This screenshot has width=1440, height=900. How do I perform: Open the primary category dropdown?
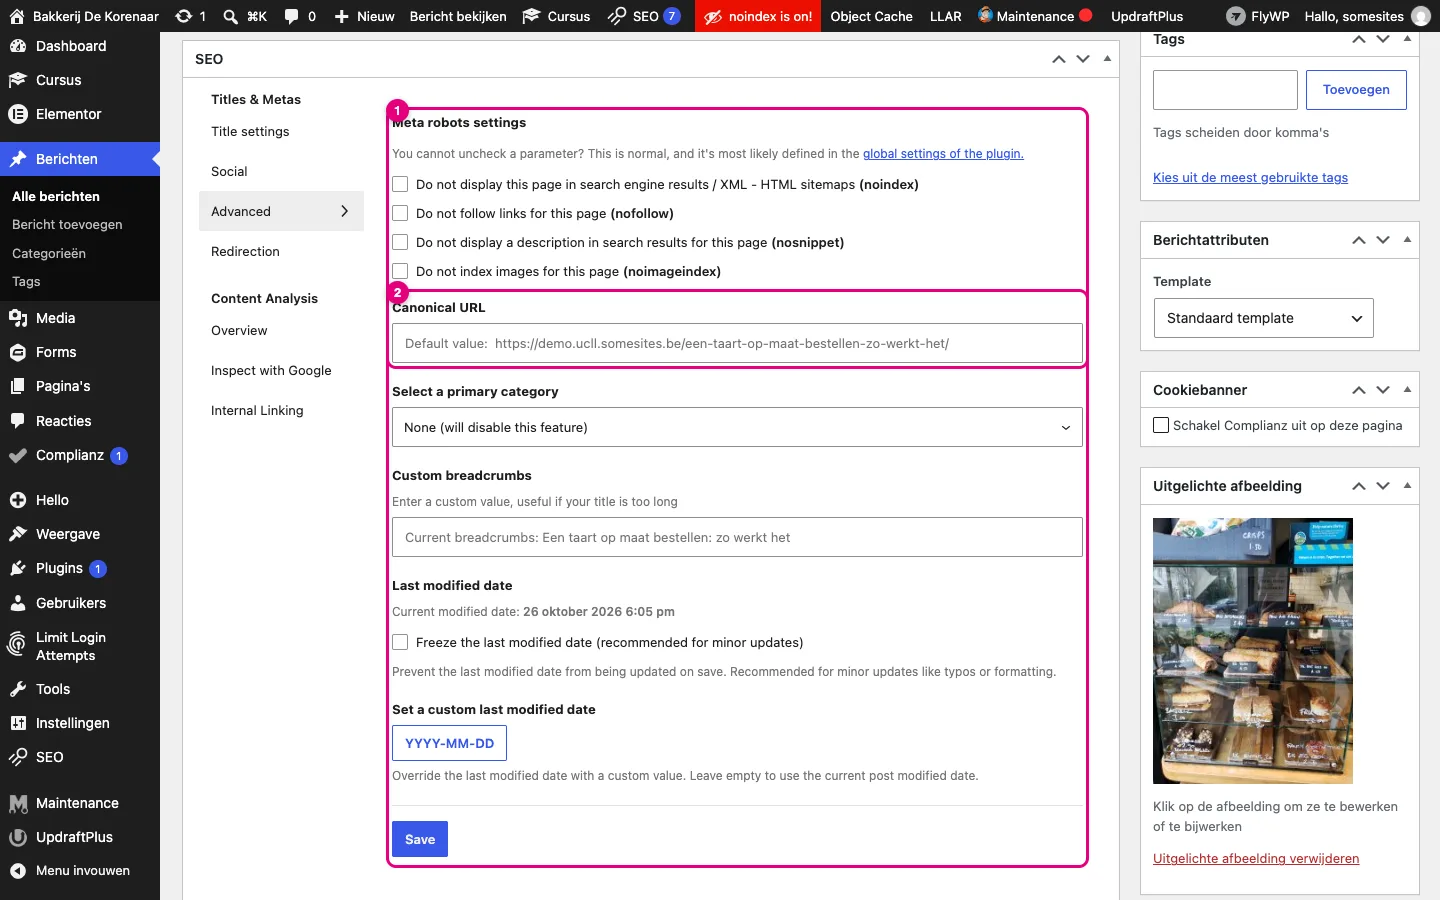pyautogui.click(x=737, y=427)
